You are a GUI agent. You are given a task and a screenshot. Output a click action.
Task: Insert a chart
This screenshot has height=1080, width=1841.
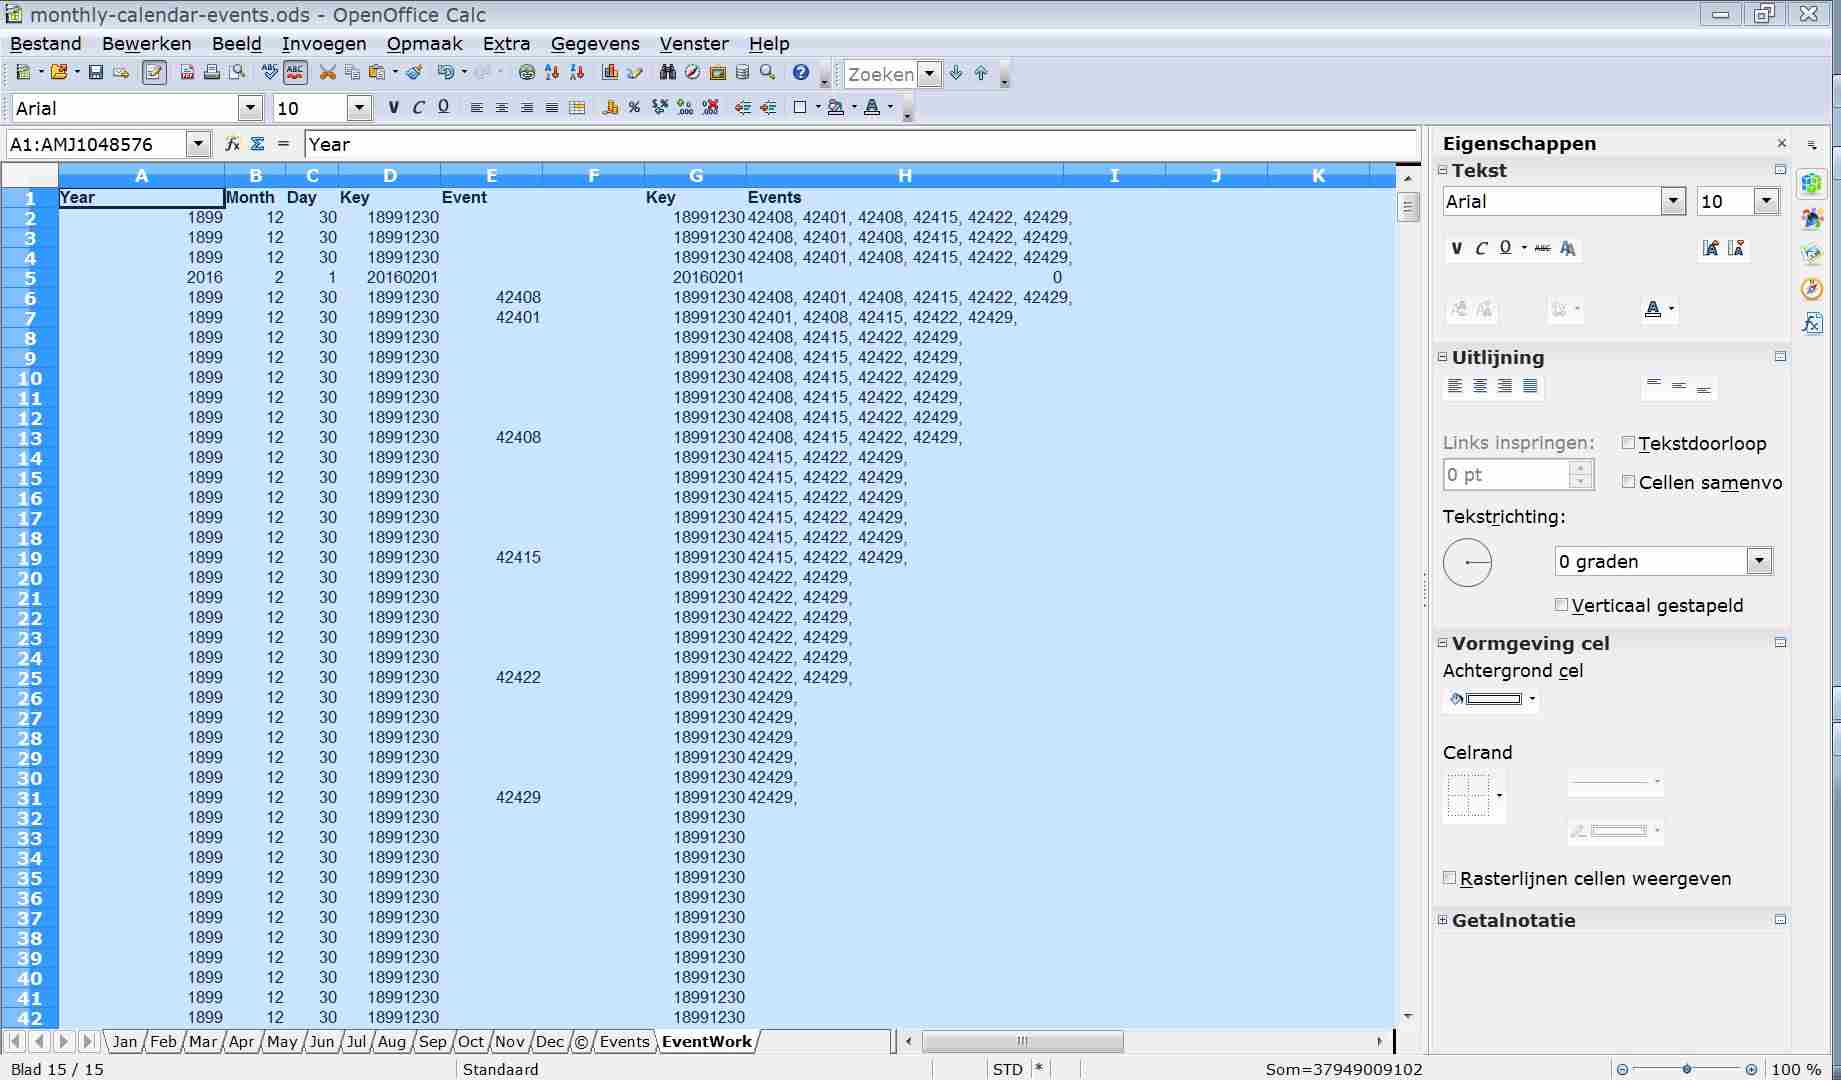point(610,73)
